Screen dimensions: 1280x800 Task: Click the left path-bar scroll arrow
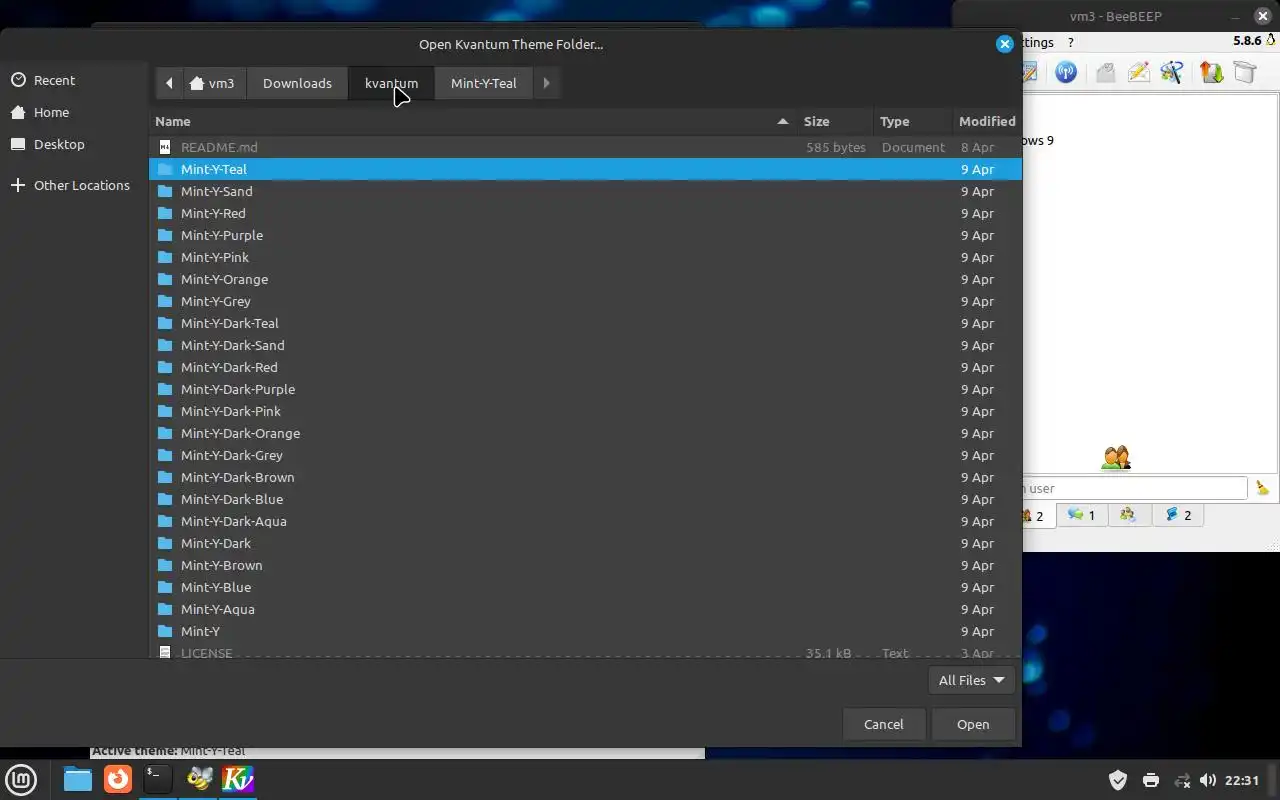point(169,83)
